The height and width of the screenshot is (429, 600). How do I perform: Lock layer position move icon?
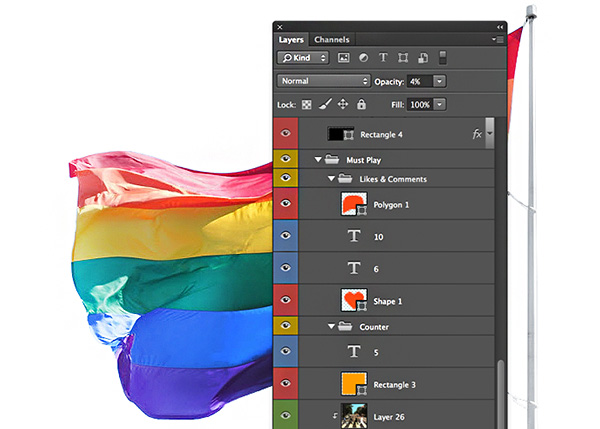click(343, 104)
